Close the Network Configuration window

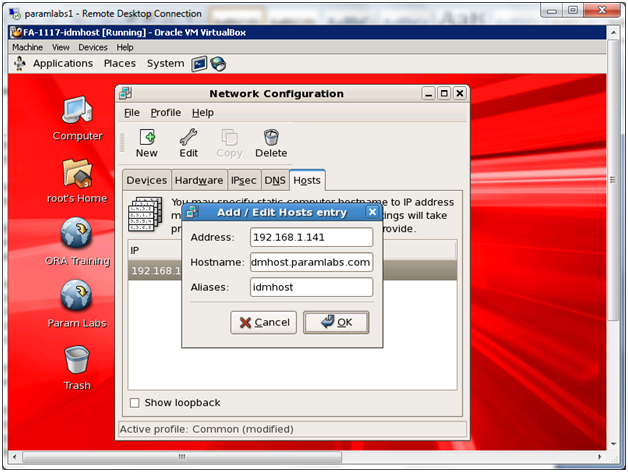coord(460,94)
